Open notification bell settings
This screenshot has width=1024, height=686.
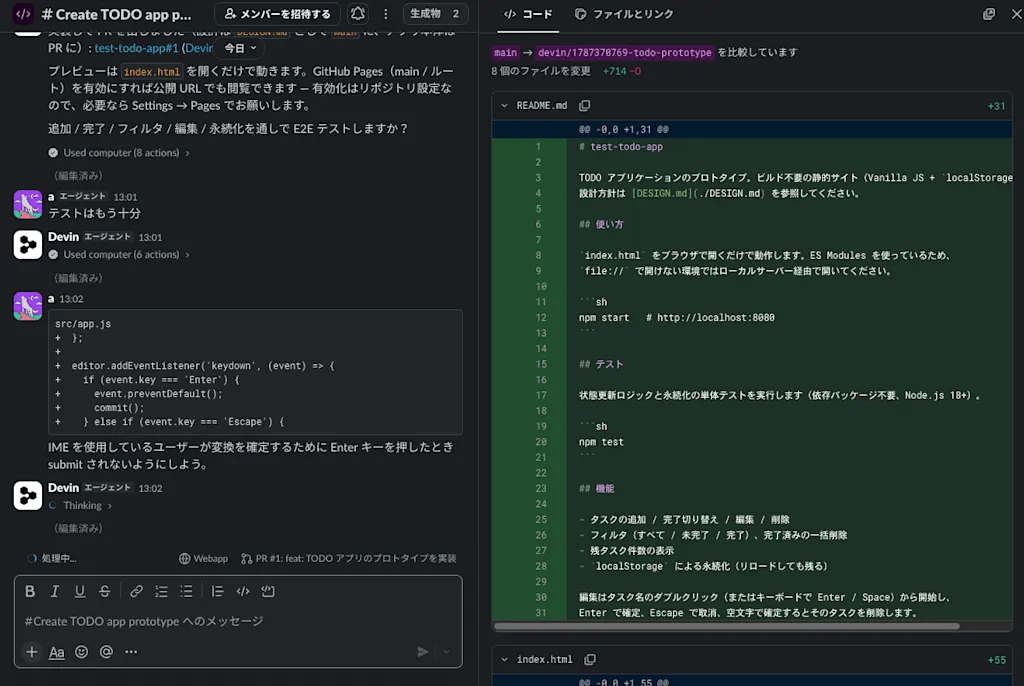pyautogui.click(x=358, y=14)
